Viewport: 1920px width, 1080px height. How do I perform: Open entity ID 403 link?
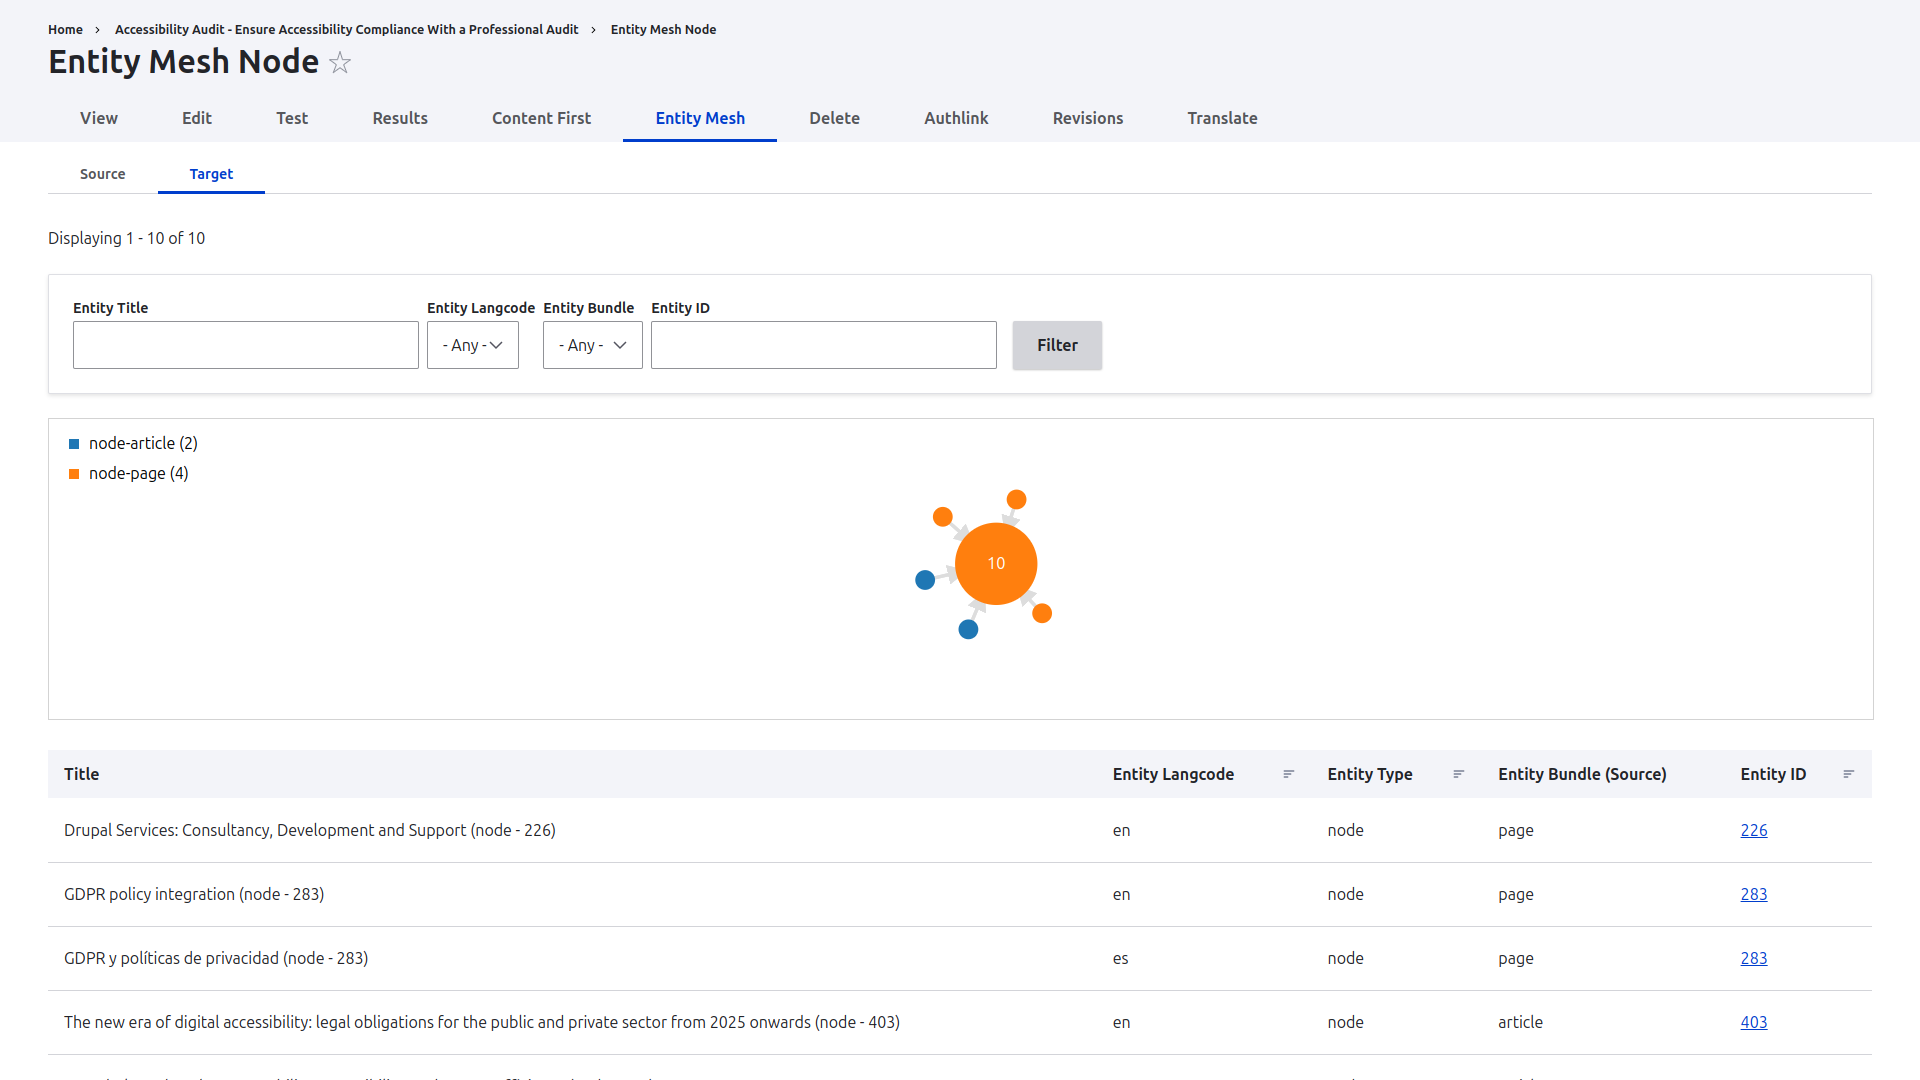coord(1753,1022)
